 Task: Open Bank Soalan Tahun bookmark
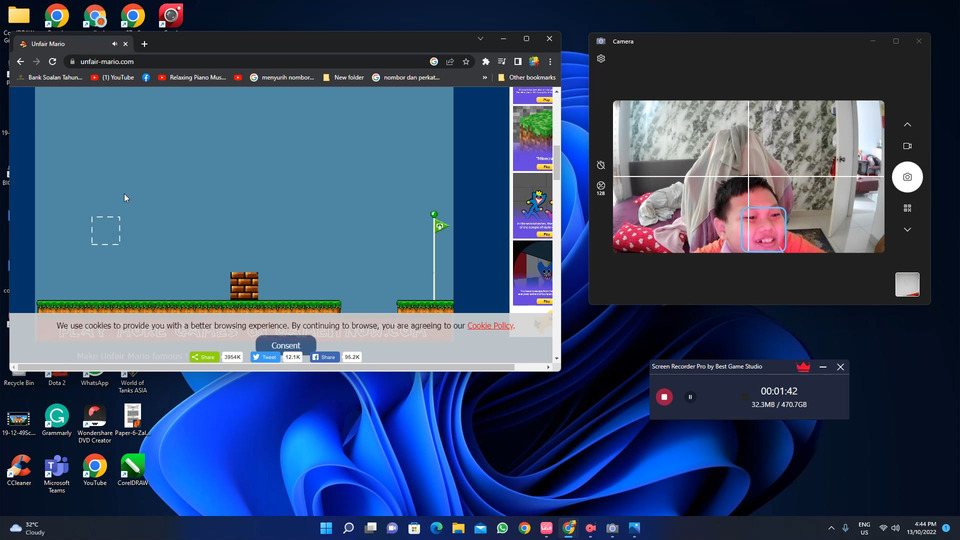(50, 78)
